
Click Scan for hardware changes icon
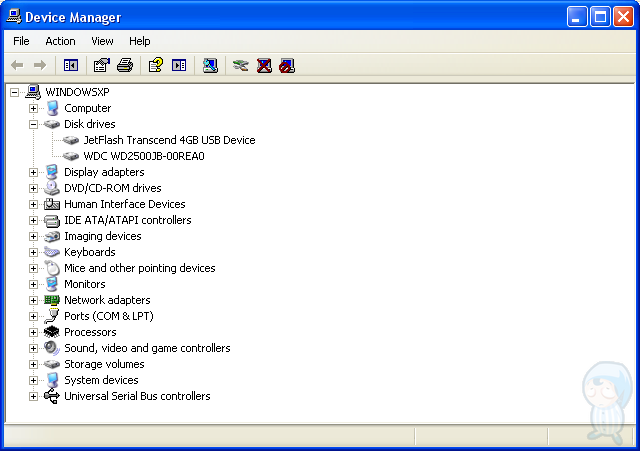[210, 65]
